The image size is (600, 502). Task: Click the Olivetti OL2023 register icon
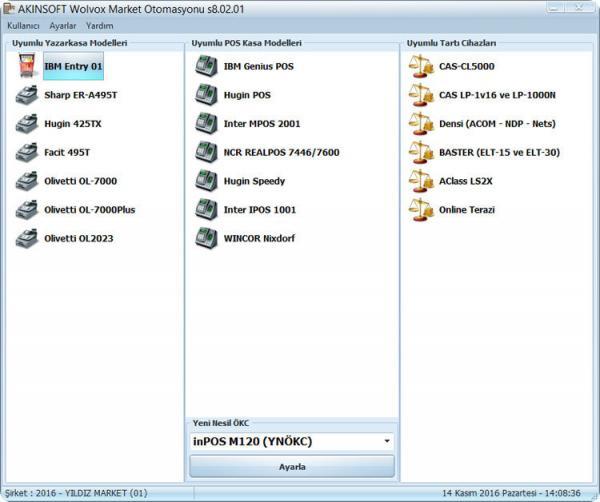tap(27, 238)
